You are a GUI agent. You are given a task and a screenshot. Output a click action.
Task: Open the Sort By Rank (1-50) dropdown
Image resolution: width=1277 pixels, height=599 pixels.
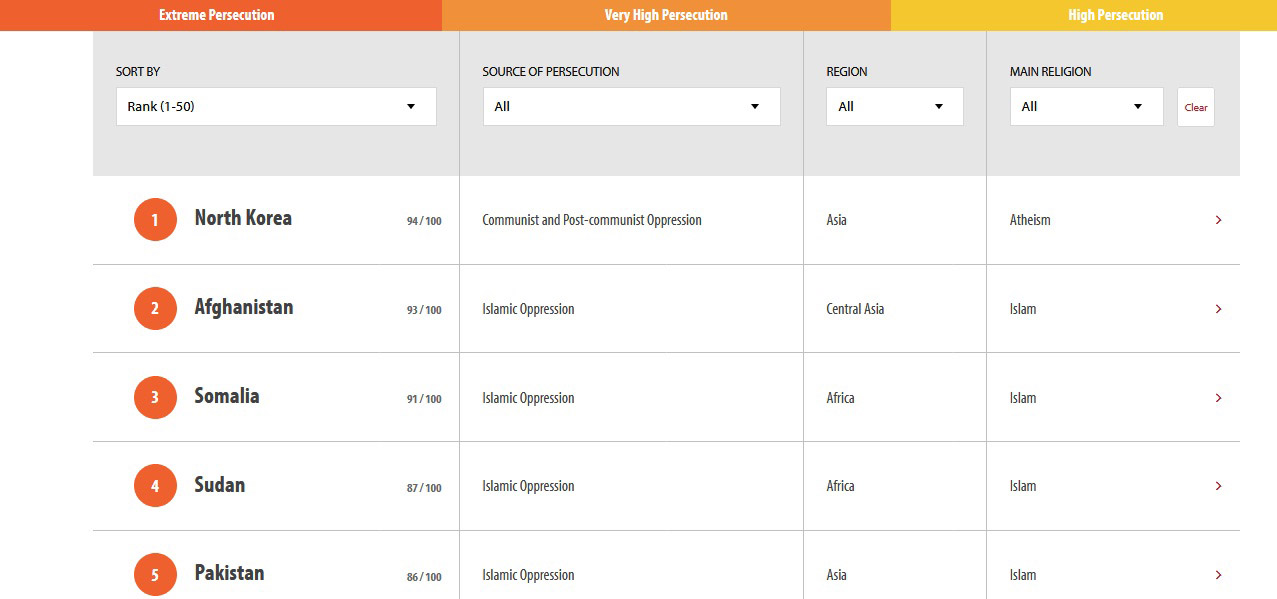pyautogui.click(x=276, y=107)
